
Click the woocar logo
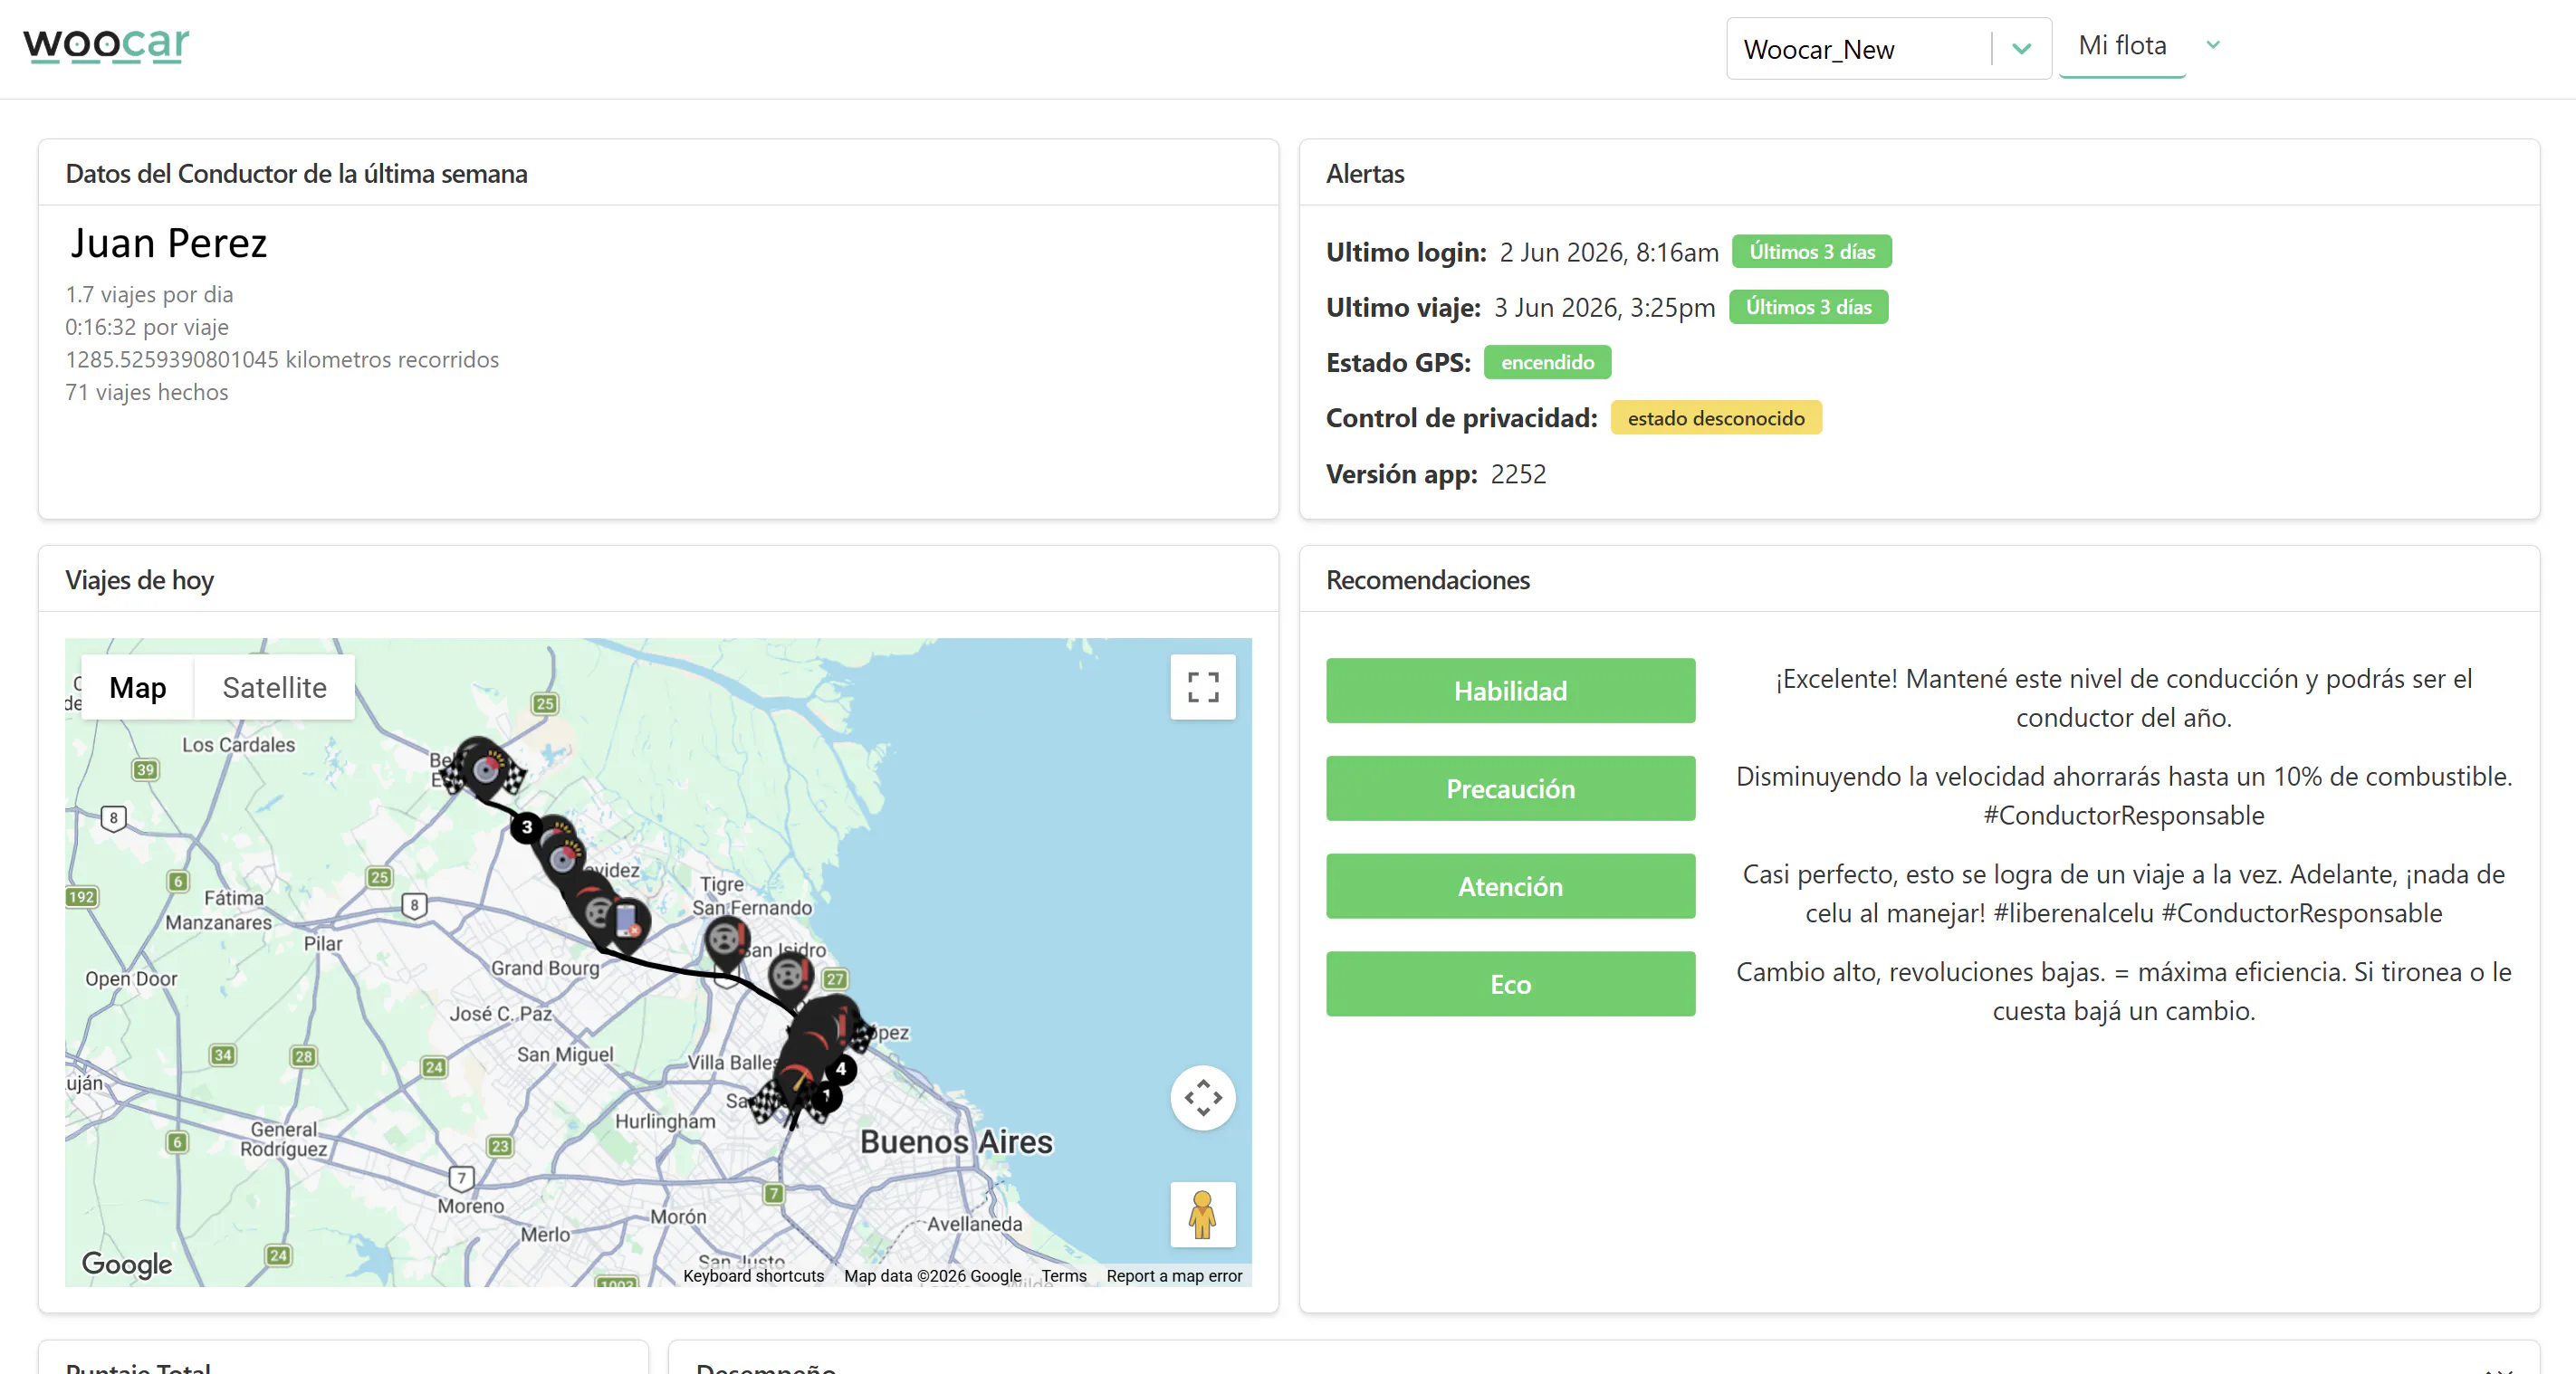(x=106, y=45)
